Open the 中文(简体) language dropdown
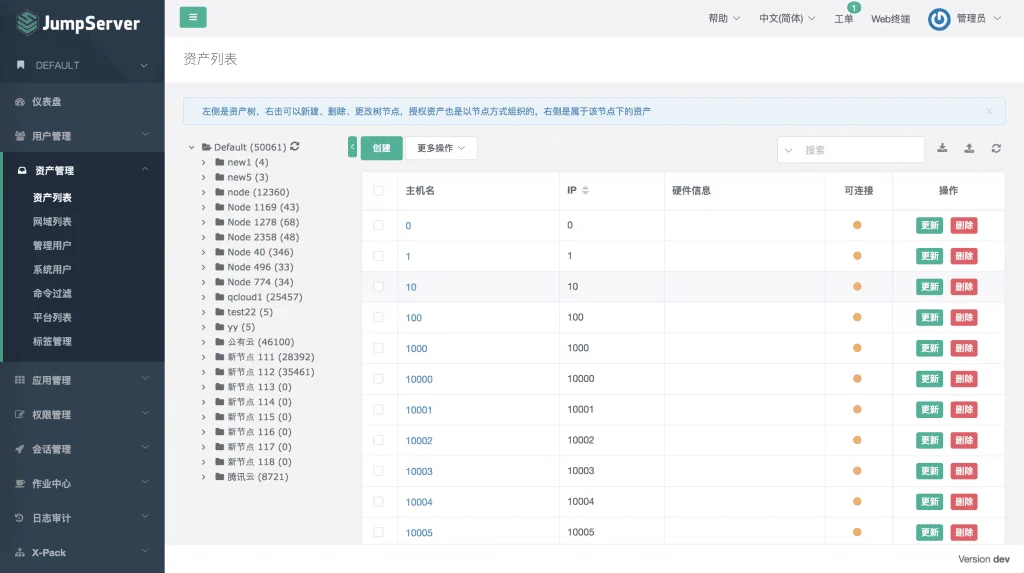This screenshot has width=1024, height=573. [787, 18]
